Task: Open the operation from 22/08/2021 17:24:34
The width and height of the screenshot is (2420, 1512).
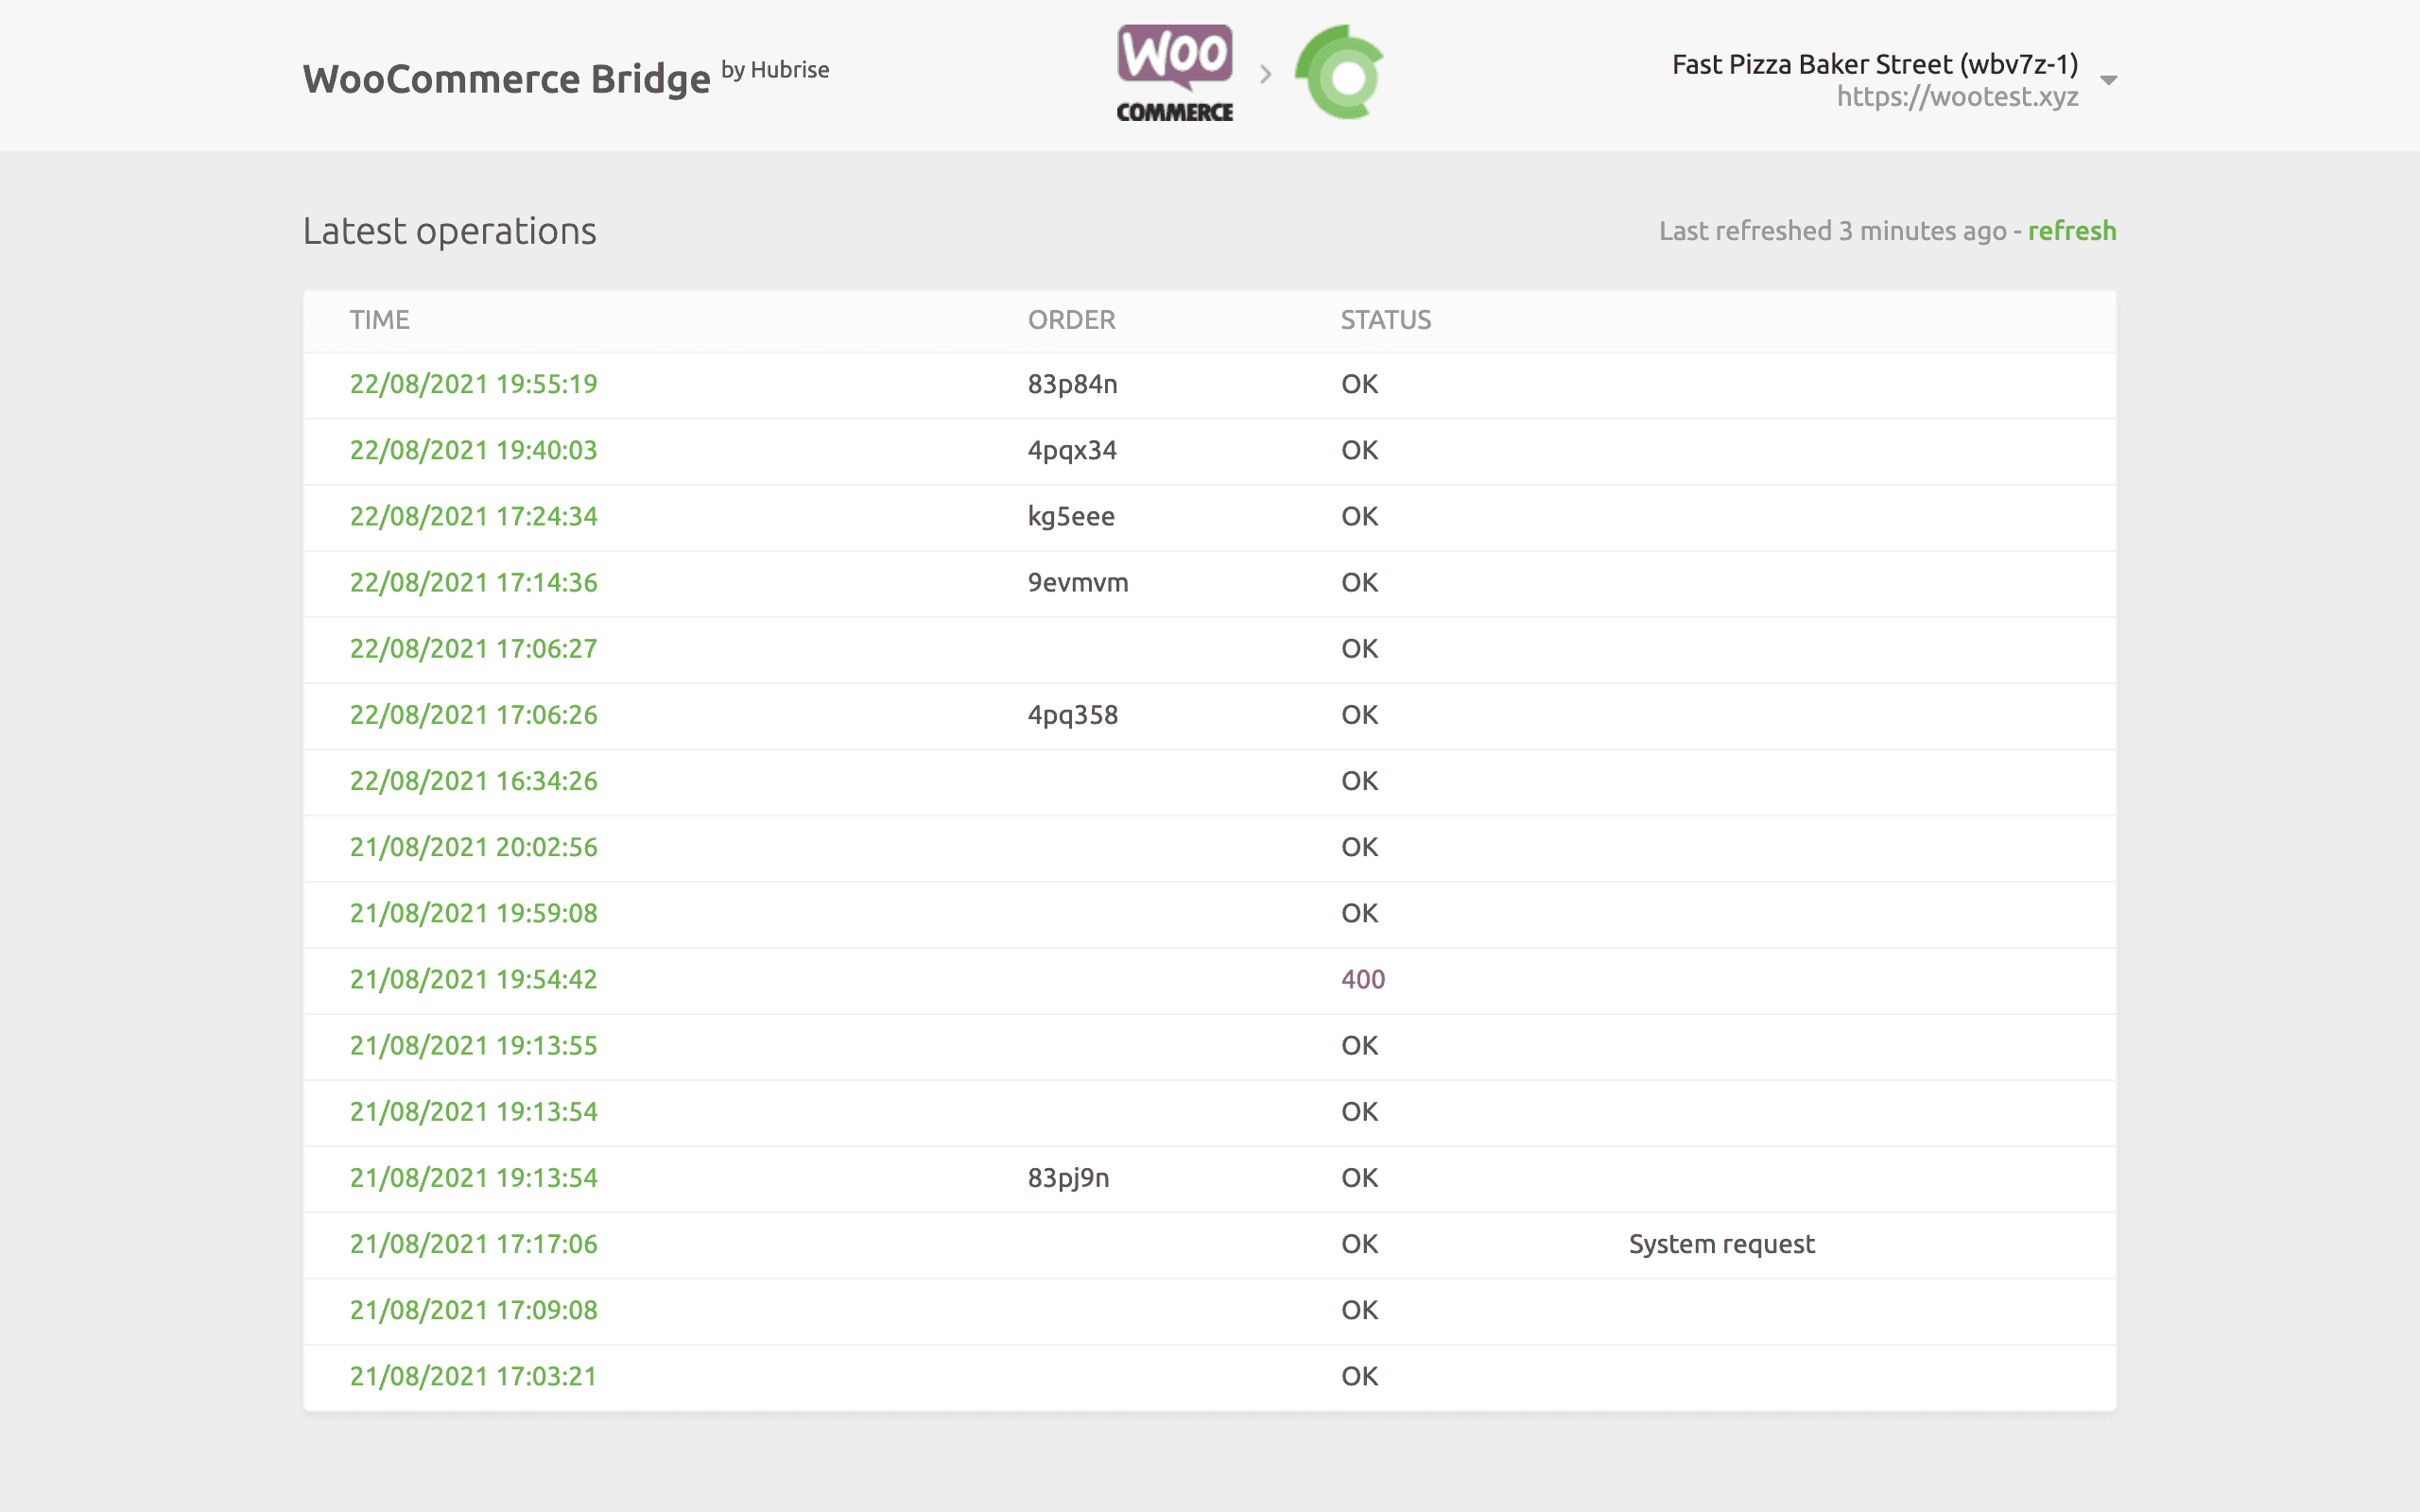Action: tap(473, 516)
